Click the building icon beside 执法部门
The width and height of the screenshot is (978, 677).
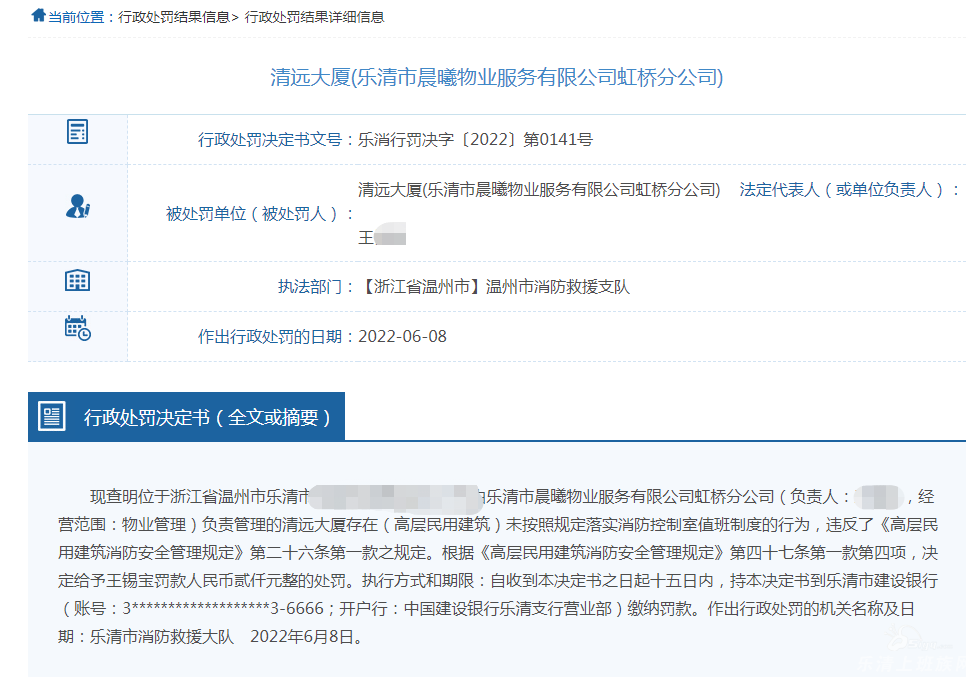[x=77, y=280]
